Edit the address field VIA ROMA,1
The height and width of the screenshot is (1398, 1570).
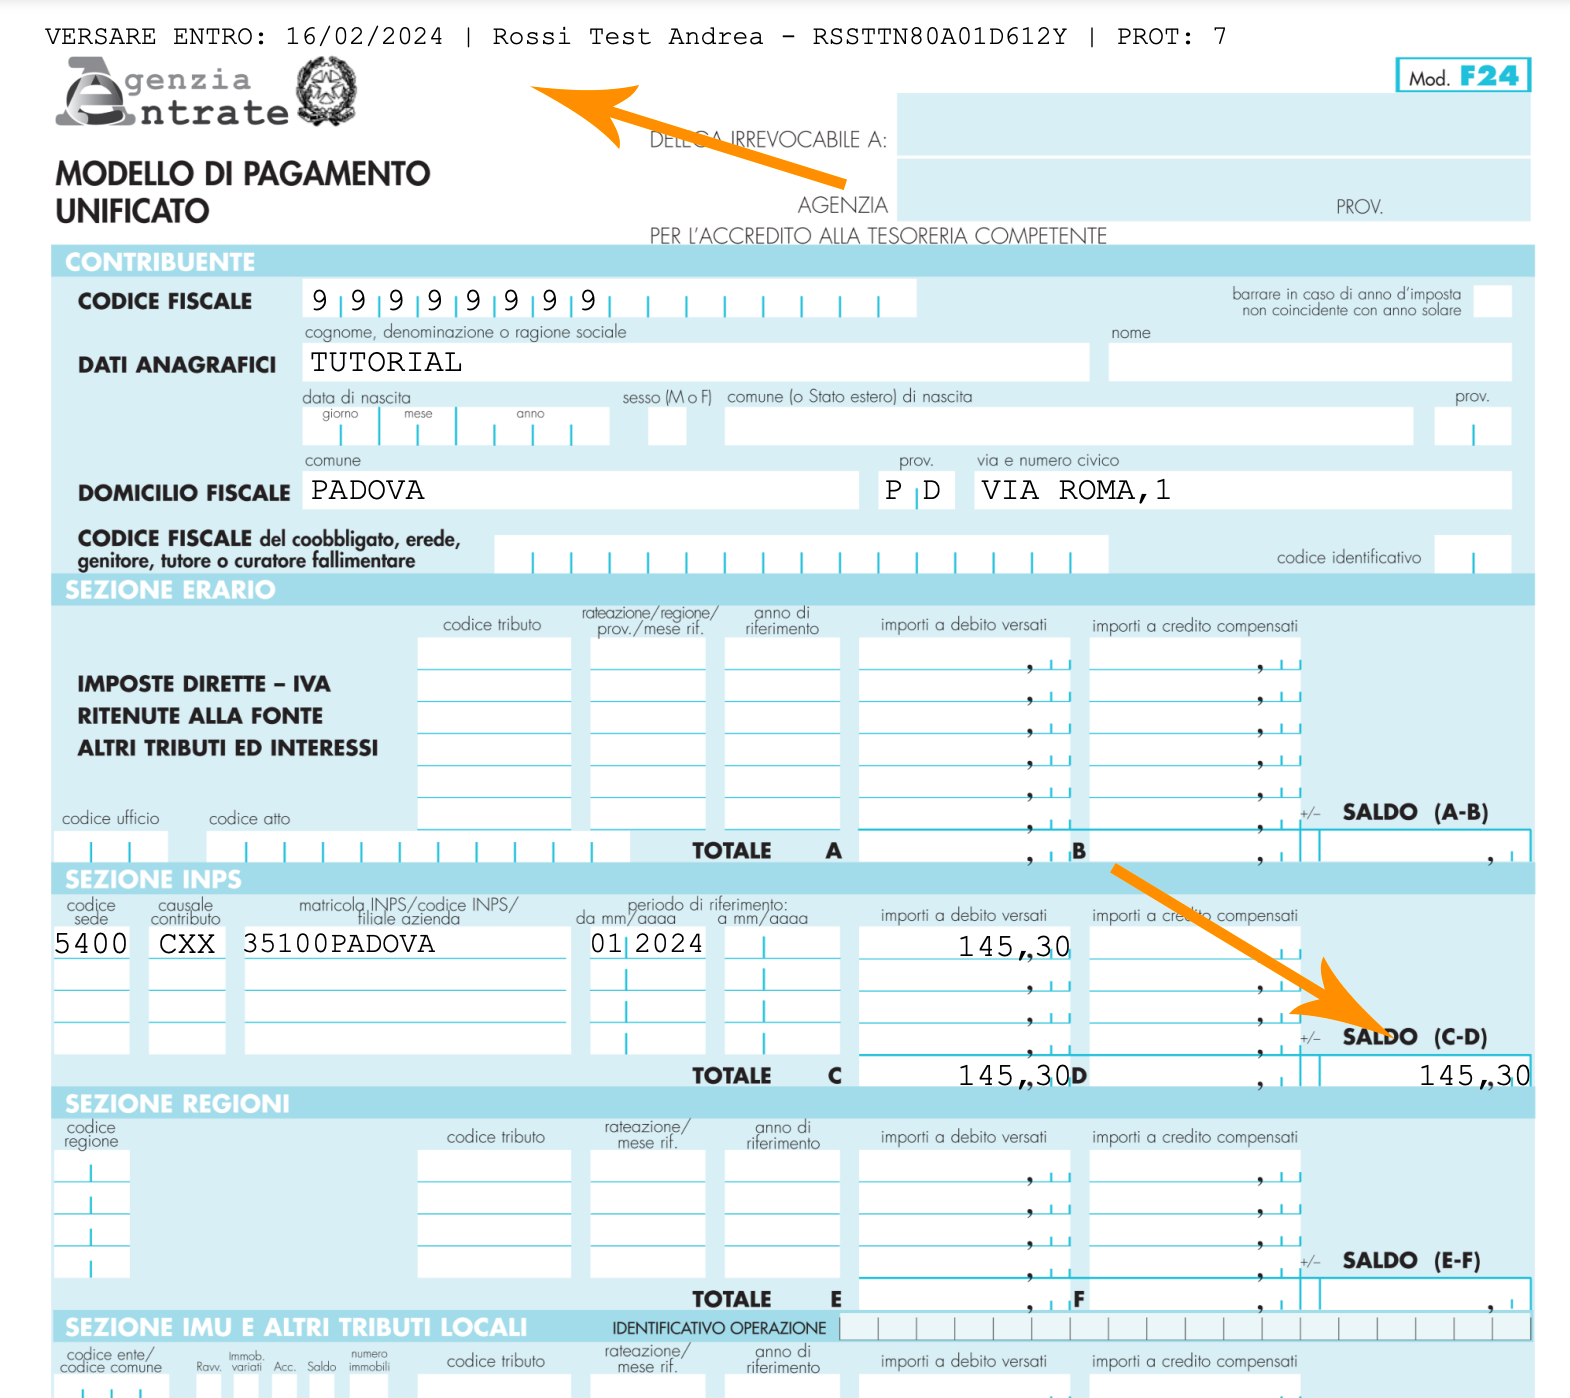coord(1242,491)
